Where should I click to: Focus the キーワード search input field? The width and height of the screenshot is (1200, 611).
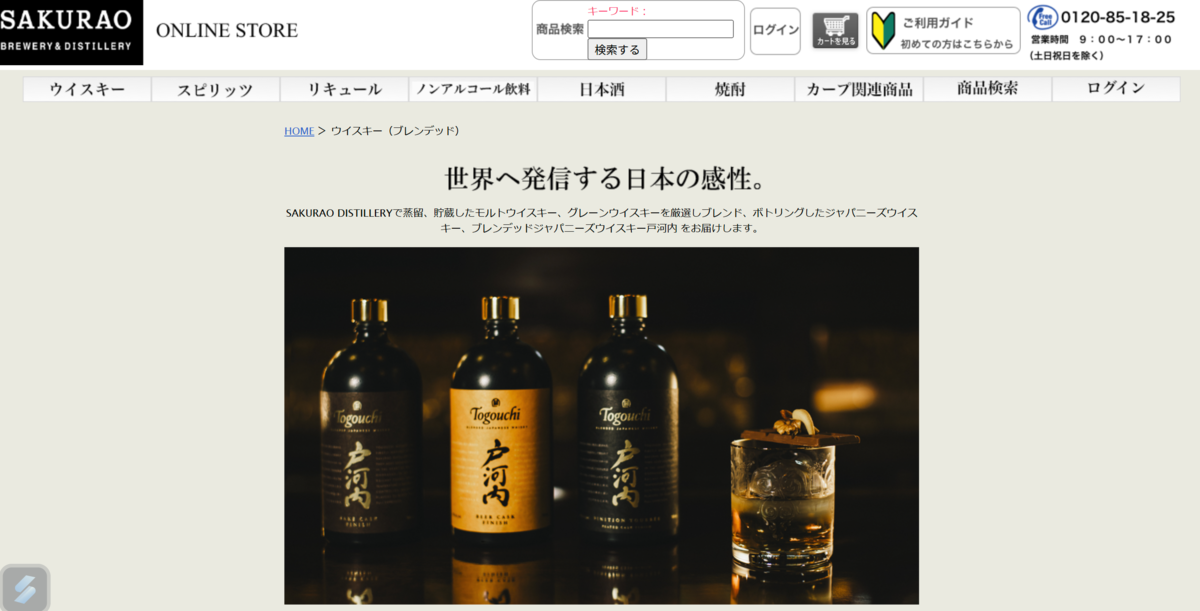[x=661, y=29]
